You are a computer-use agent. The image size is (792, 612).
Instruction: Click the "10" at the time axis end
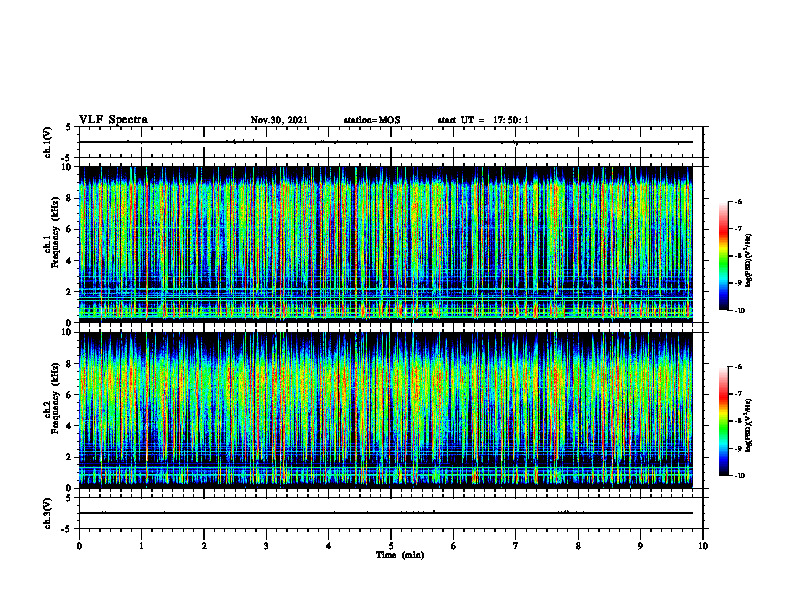click(703, 546)
